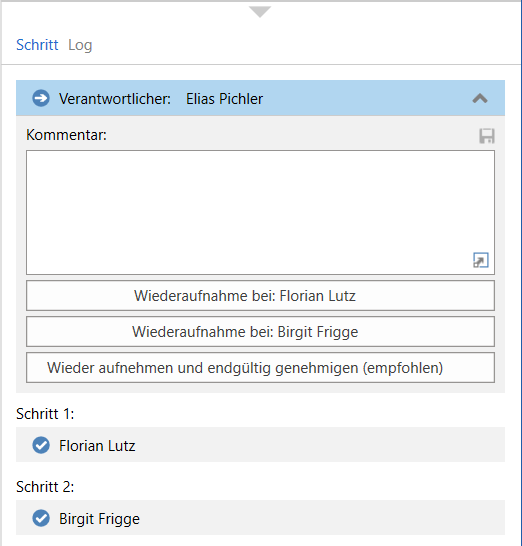The height and width of the screenshot is (546, 522).
Task: Click the save comment floppy disk icon
Action: point(487,136)
